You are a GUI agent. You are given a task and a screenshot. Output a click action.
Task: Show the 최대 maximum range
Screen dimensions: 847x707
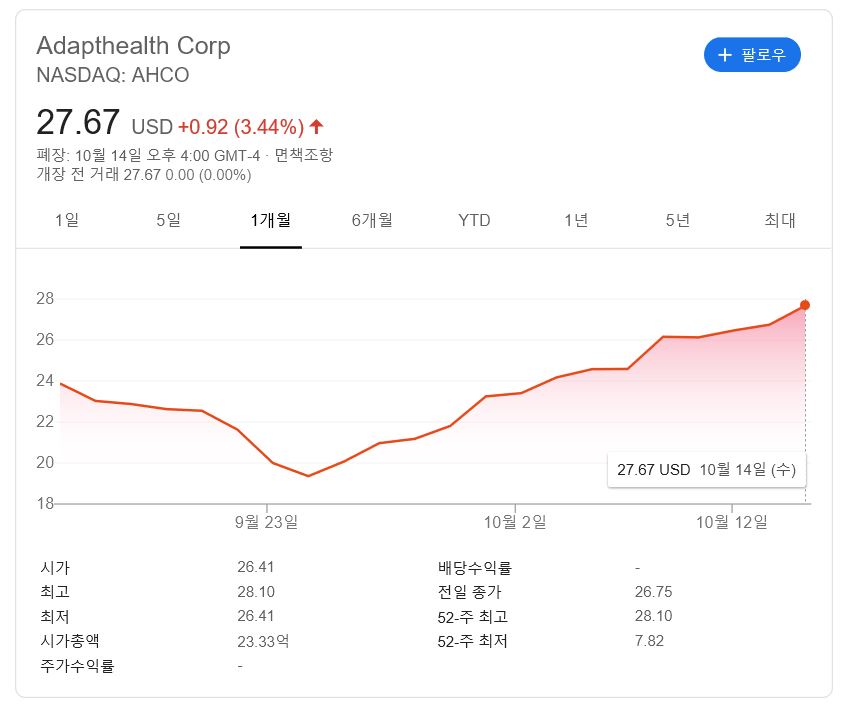(x=779, y=220)
